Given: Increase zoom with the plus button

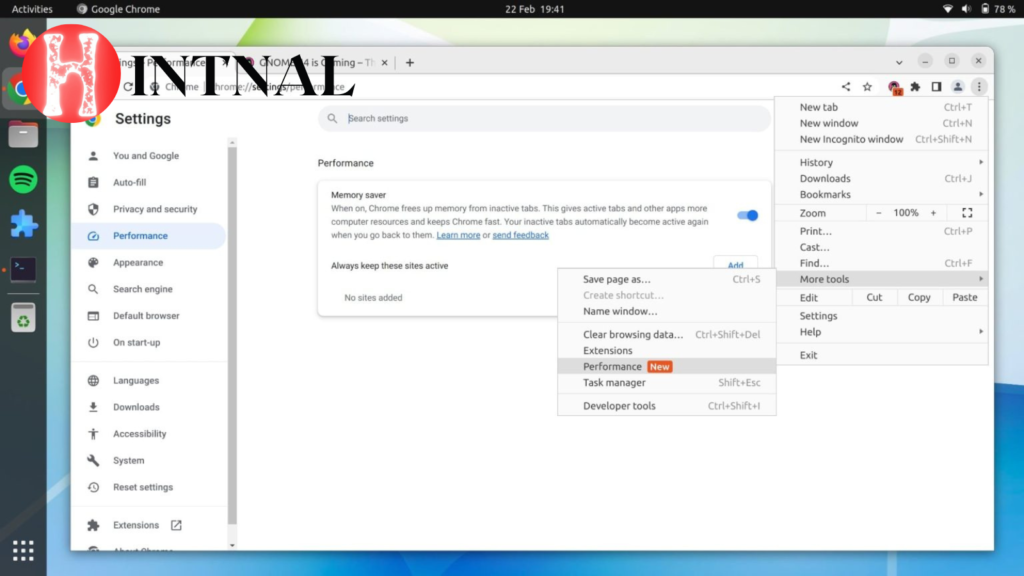Looking at the screenshot, I should tap(933, 213).
